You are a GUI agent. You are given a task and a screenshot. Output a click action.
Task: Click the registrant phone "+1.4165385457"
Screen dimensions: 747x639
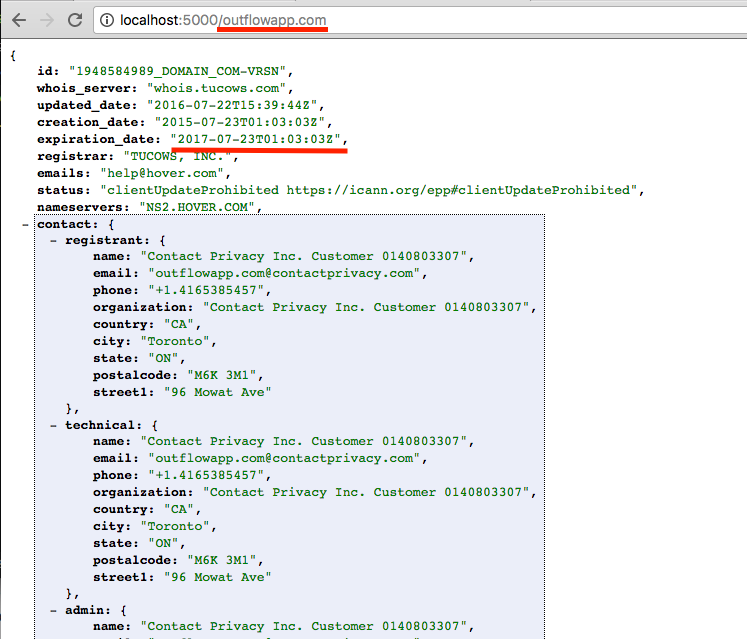(206, 290)
